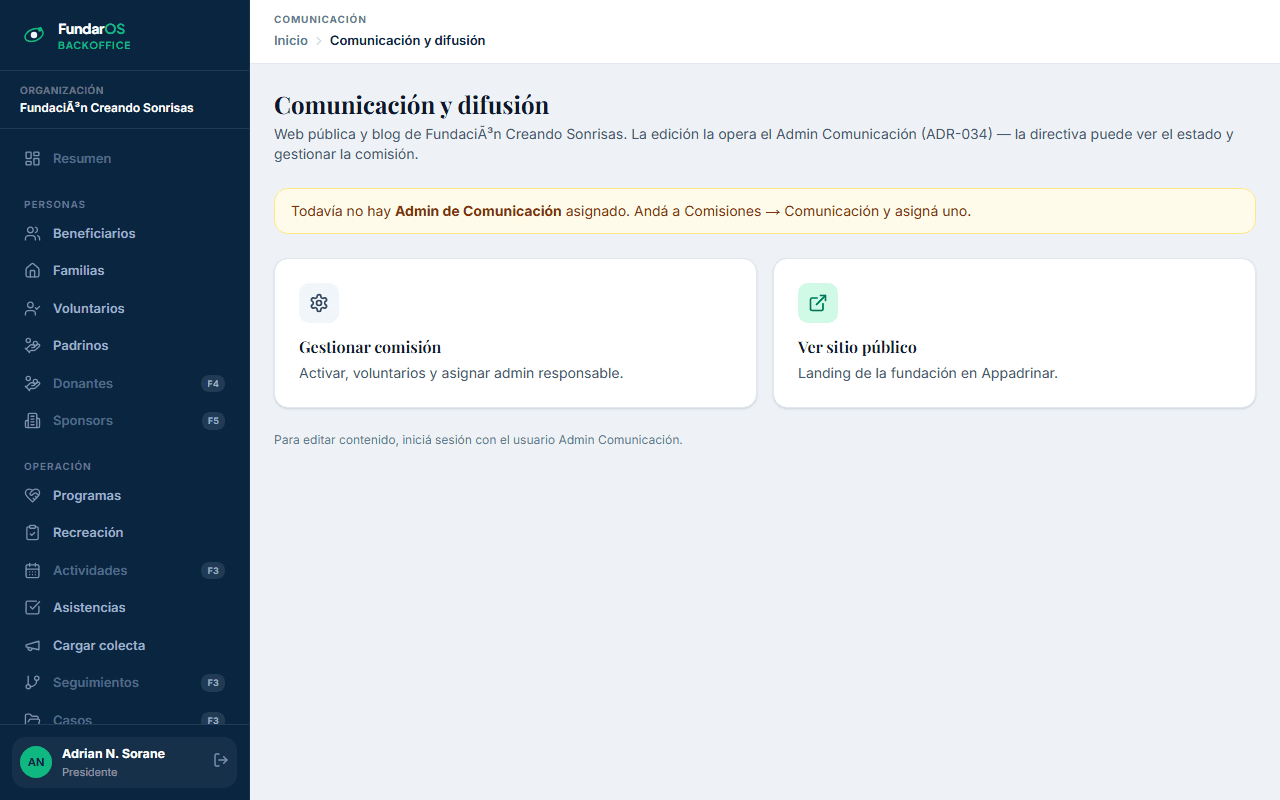This screenshot has height=800, width=1280.
Task: Click the Presidente role label
Action: tap(89, 772)
